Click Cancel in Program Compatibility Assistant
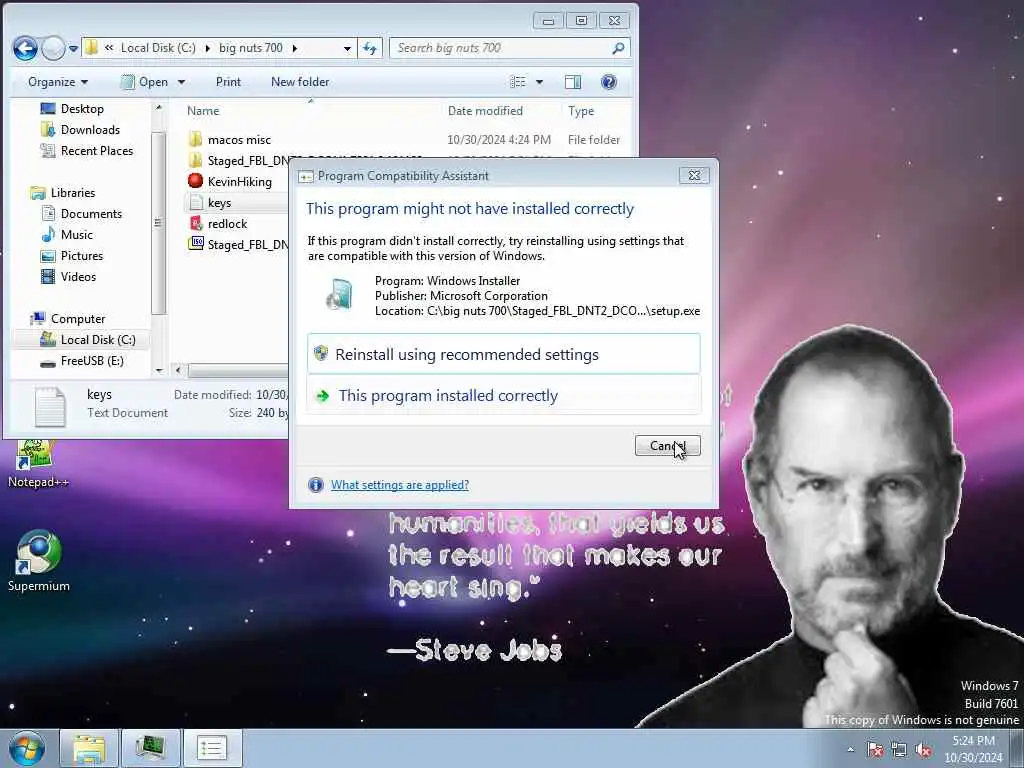This screenshot has height=768, width=1024. pos(667,445)
